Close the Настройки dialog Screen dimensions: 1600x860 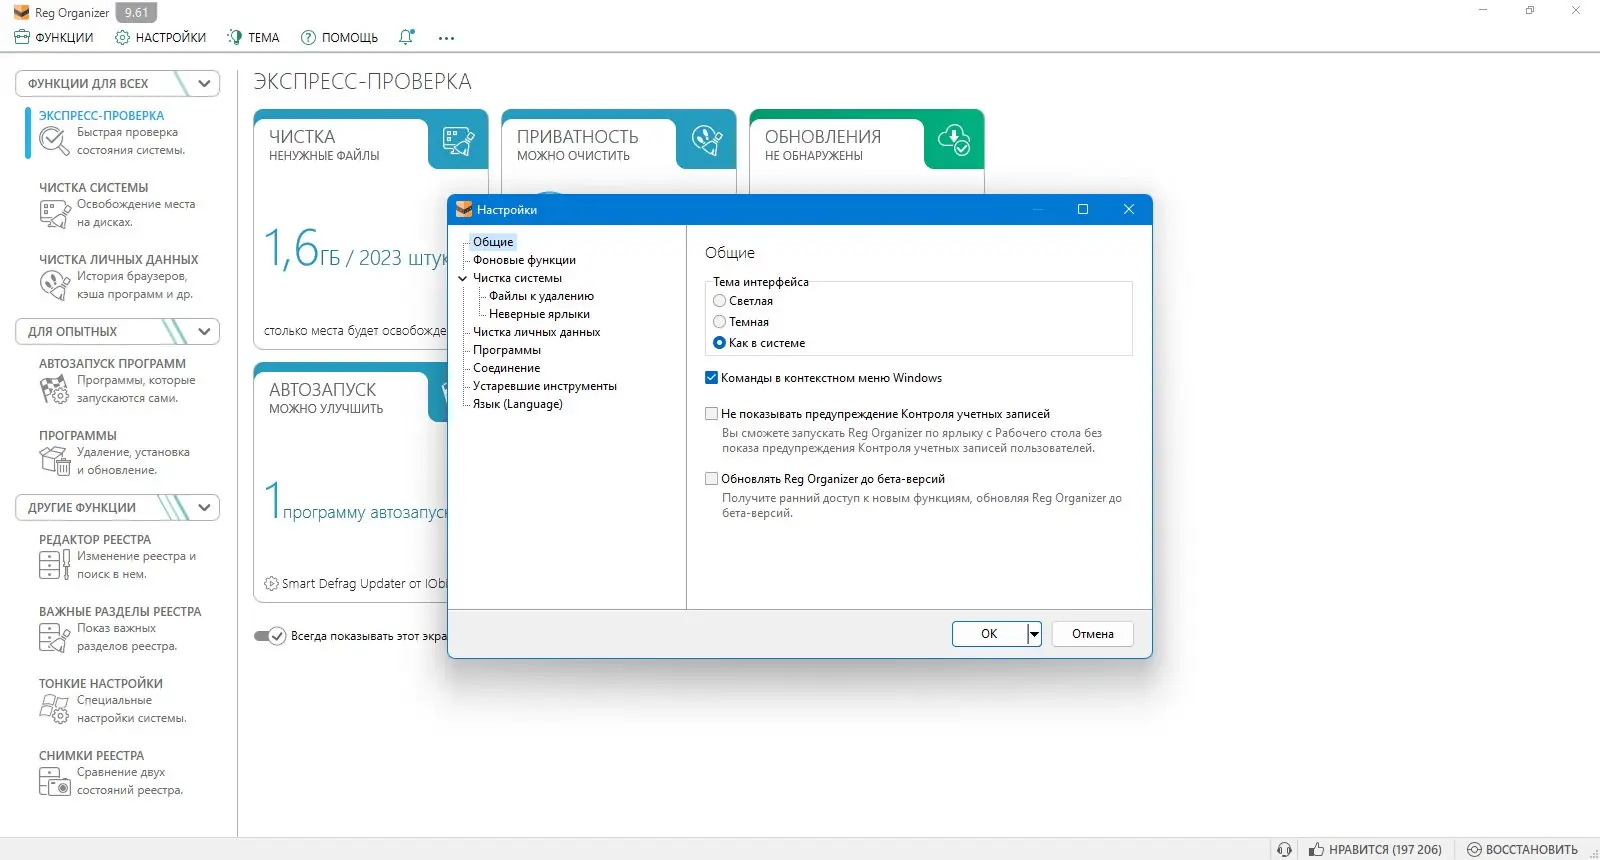point(1129,209)
